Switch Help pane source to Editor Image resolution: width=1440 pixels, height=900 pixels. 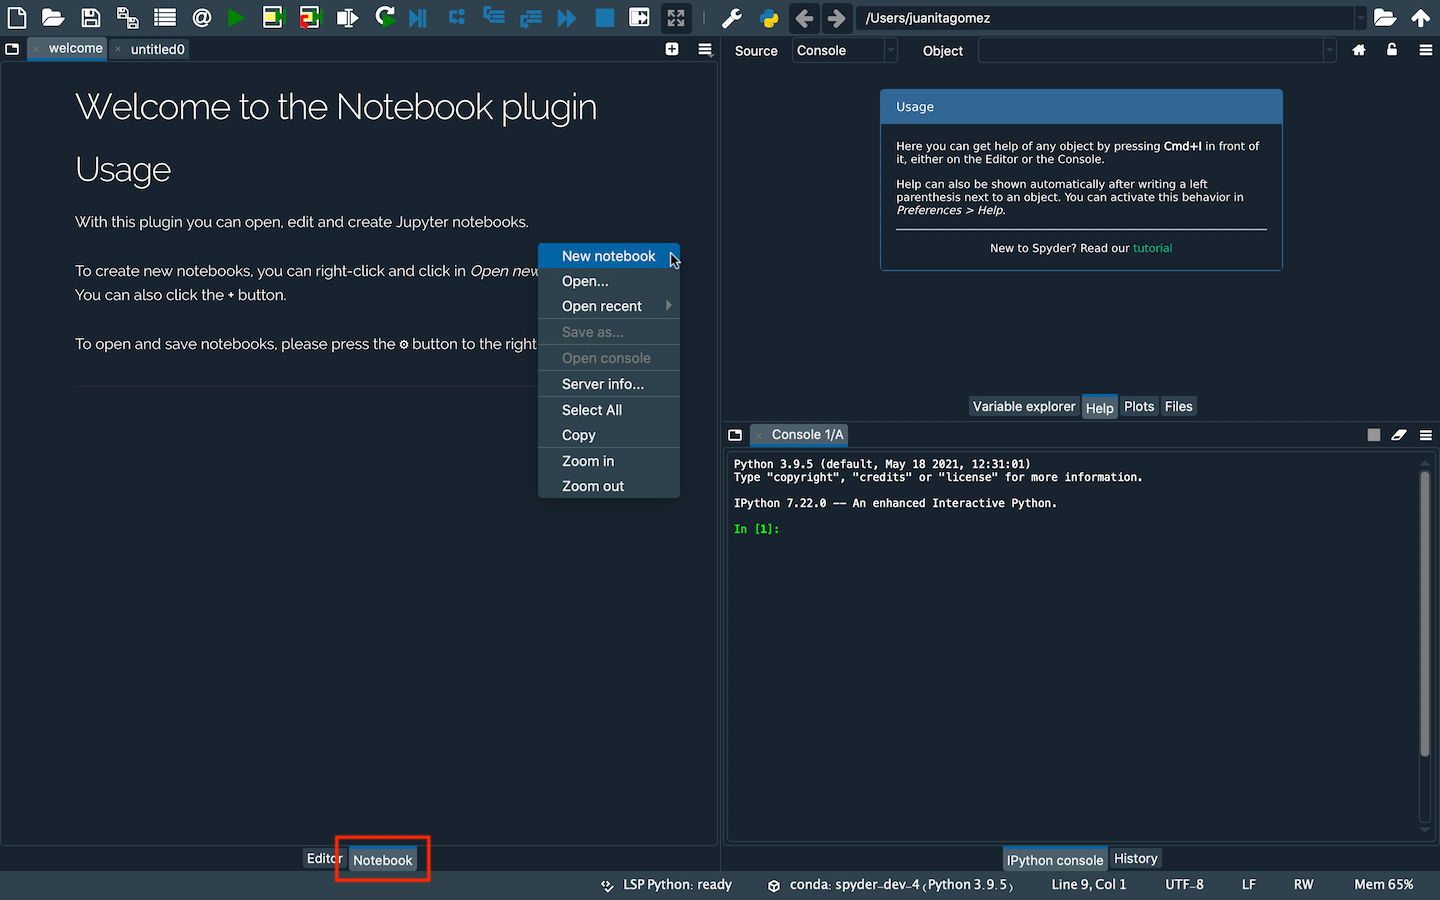845,50
